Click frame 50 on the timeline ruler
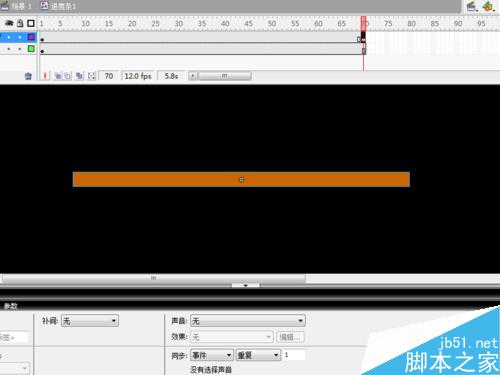The height and width of the screenshot is (375, 500). click(272, 24)
